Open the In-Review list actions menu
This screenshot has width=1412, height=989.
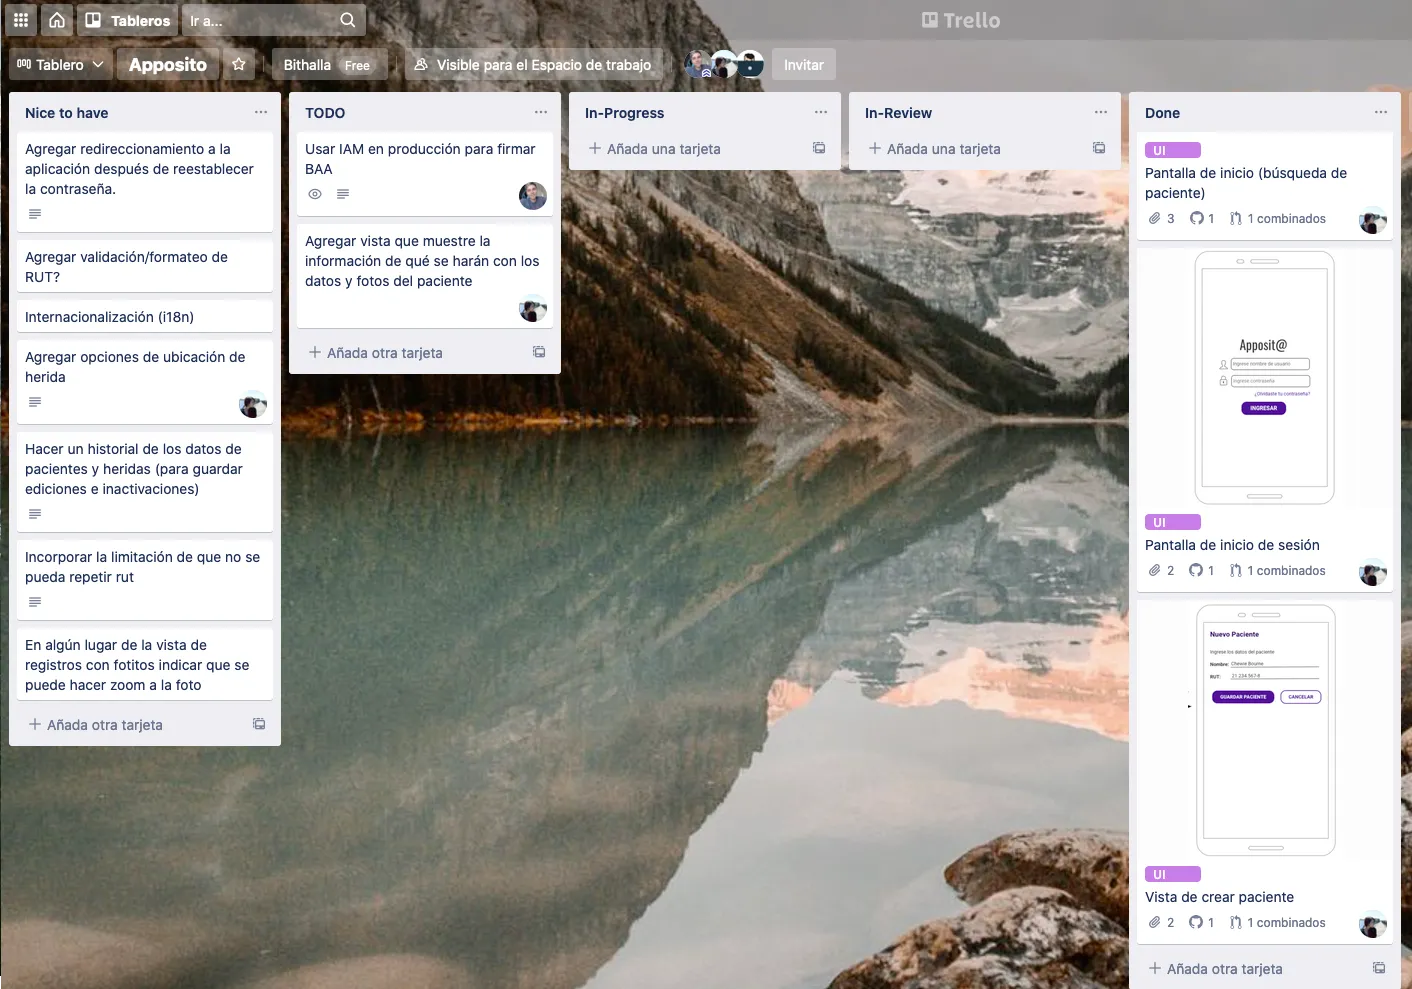1101,112
